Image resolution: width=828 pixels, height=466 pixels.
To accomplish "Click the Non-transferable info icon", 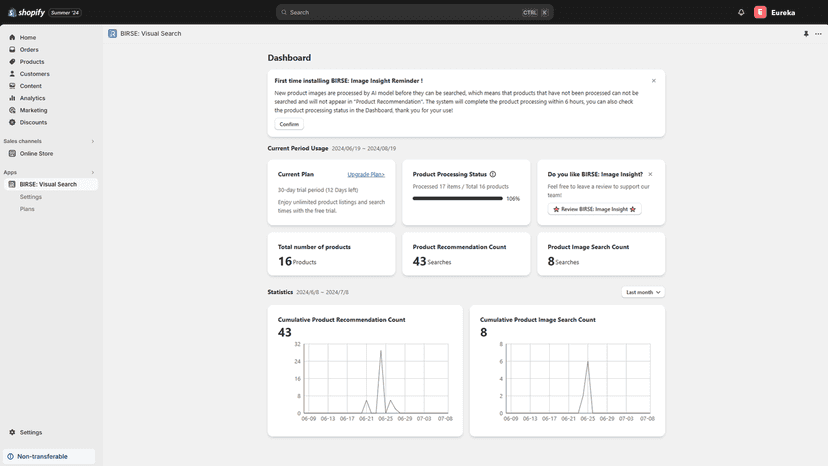I will coord(11,456).
